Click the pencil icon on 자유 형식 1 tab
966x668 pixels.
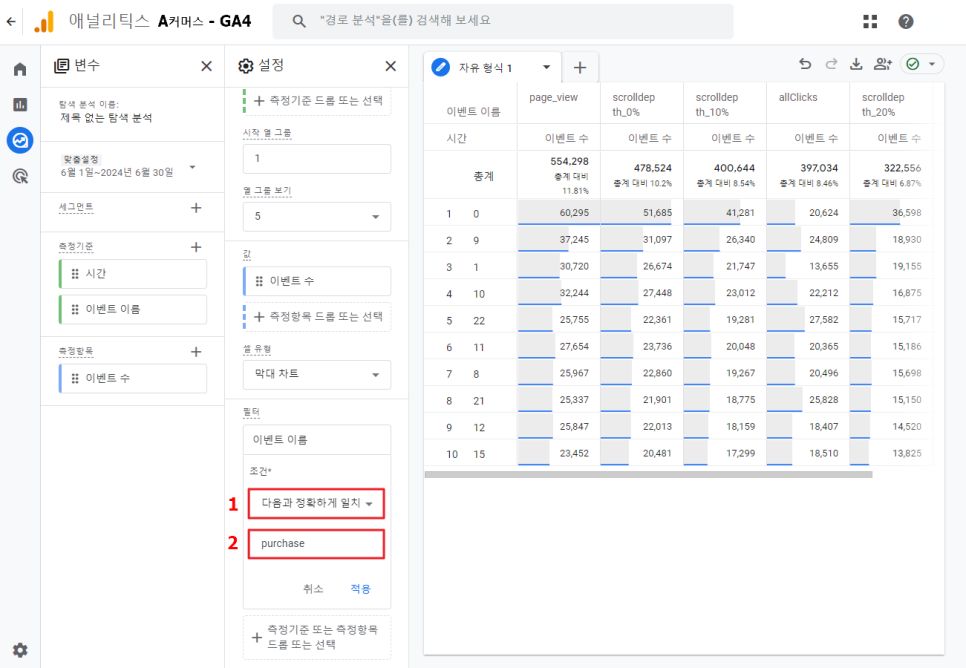pyautogui.click(x=440, y=67)
